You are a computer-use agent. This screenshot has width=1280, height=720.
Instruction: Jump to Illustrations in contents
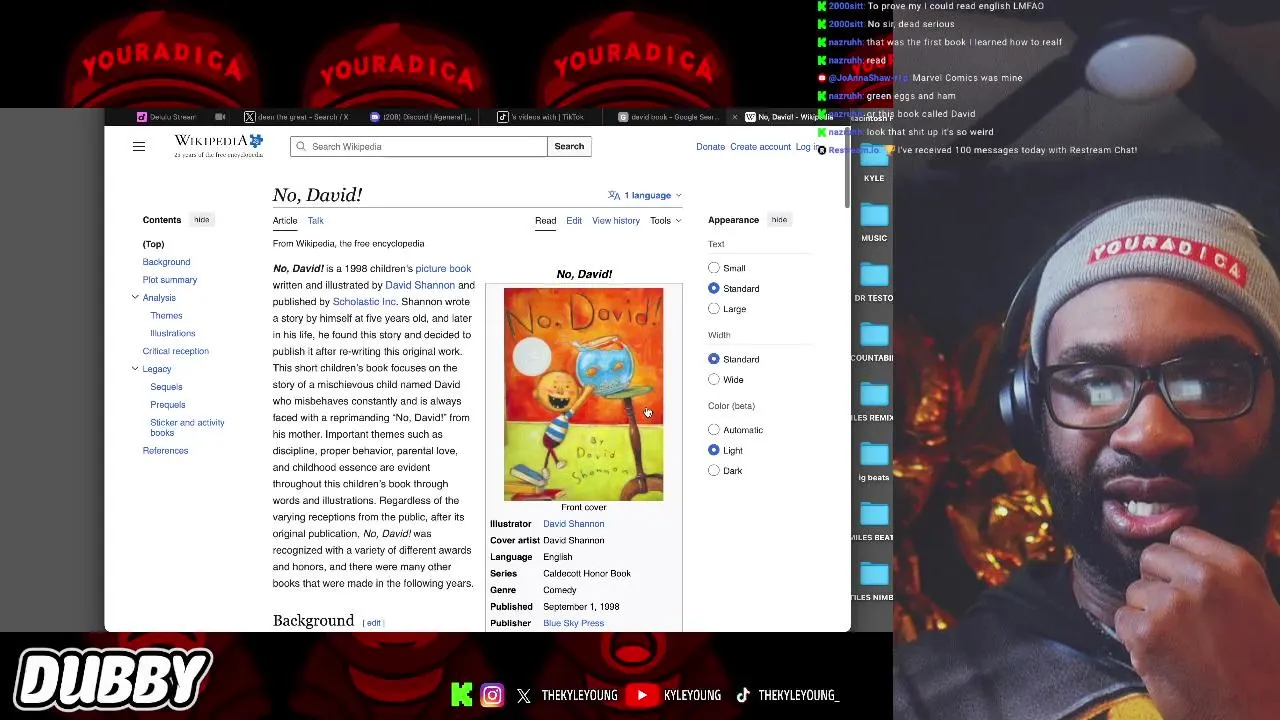click(173, 333)
